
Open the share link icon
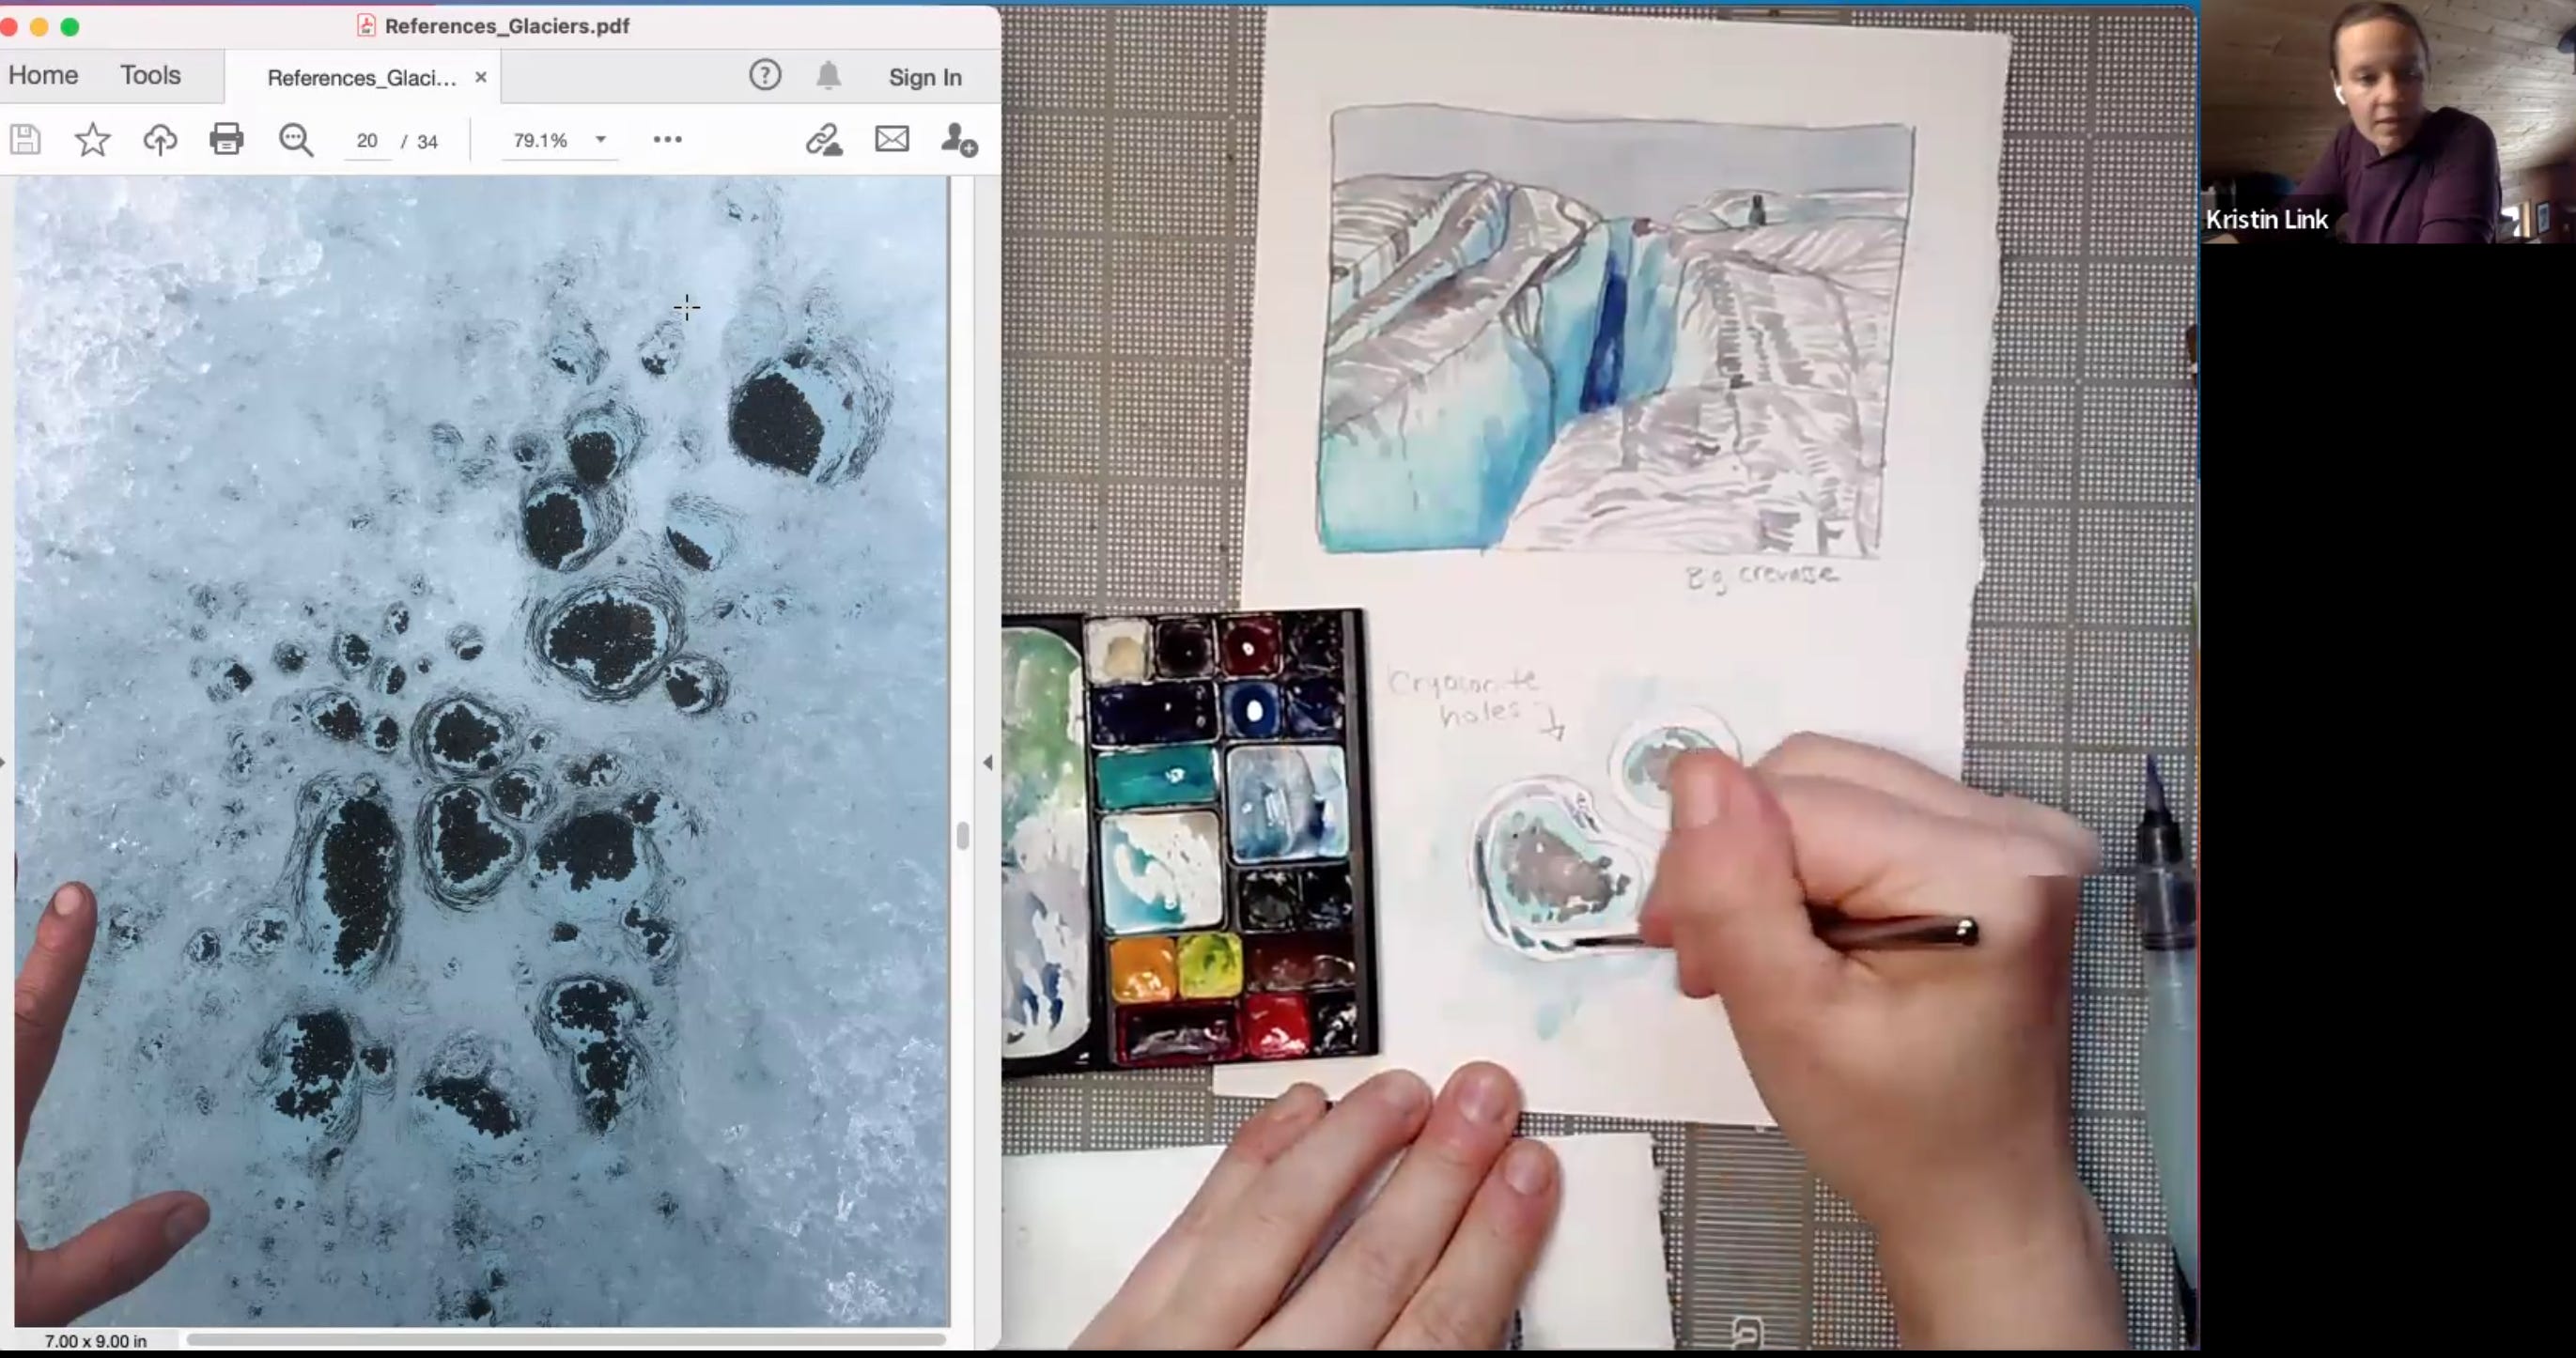point(824,140)
